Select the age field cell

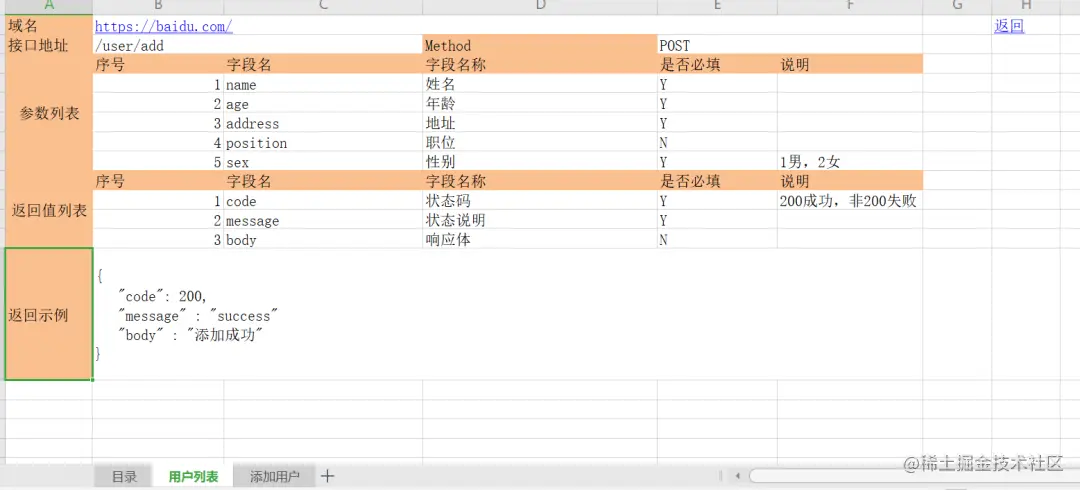323,104
